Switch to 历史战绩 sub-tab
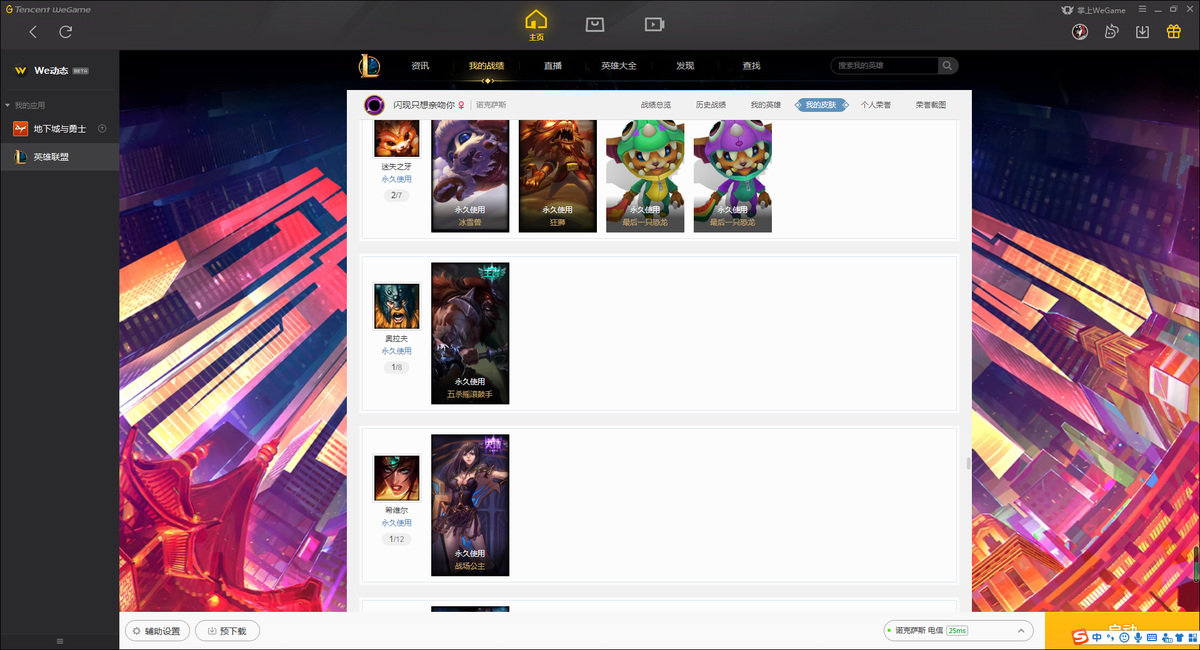Screen dimensions: 1200x650 click(711, 105)
